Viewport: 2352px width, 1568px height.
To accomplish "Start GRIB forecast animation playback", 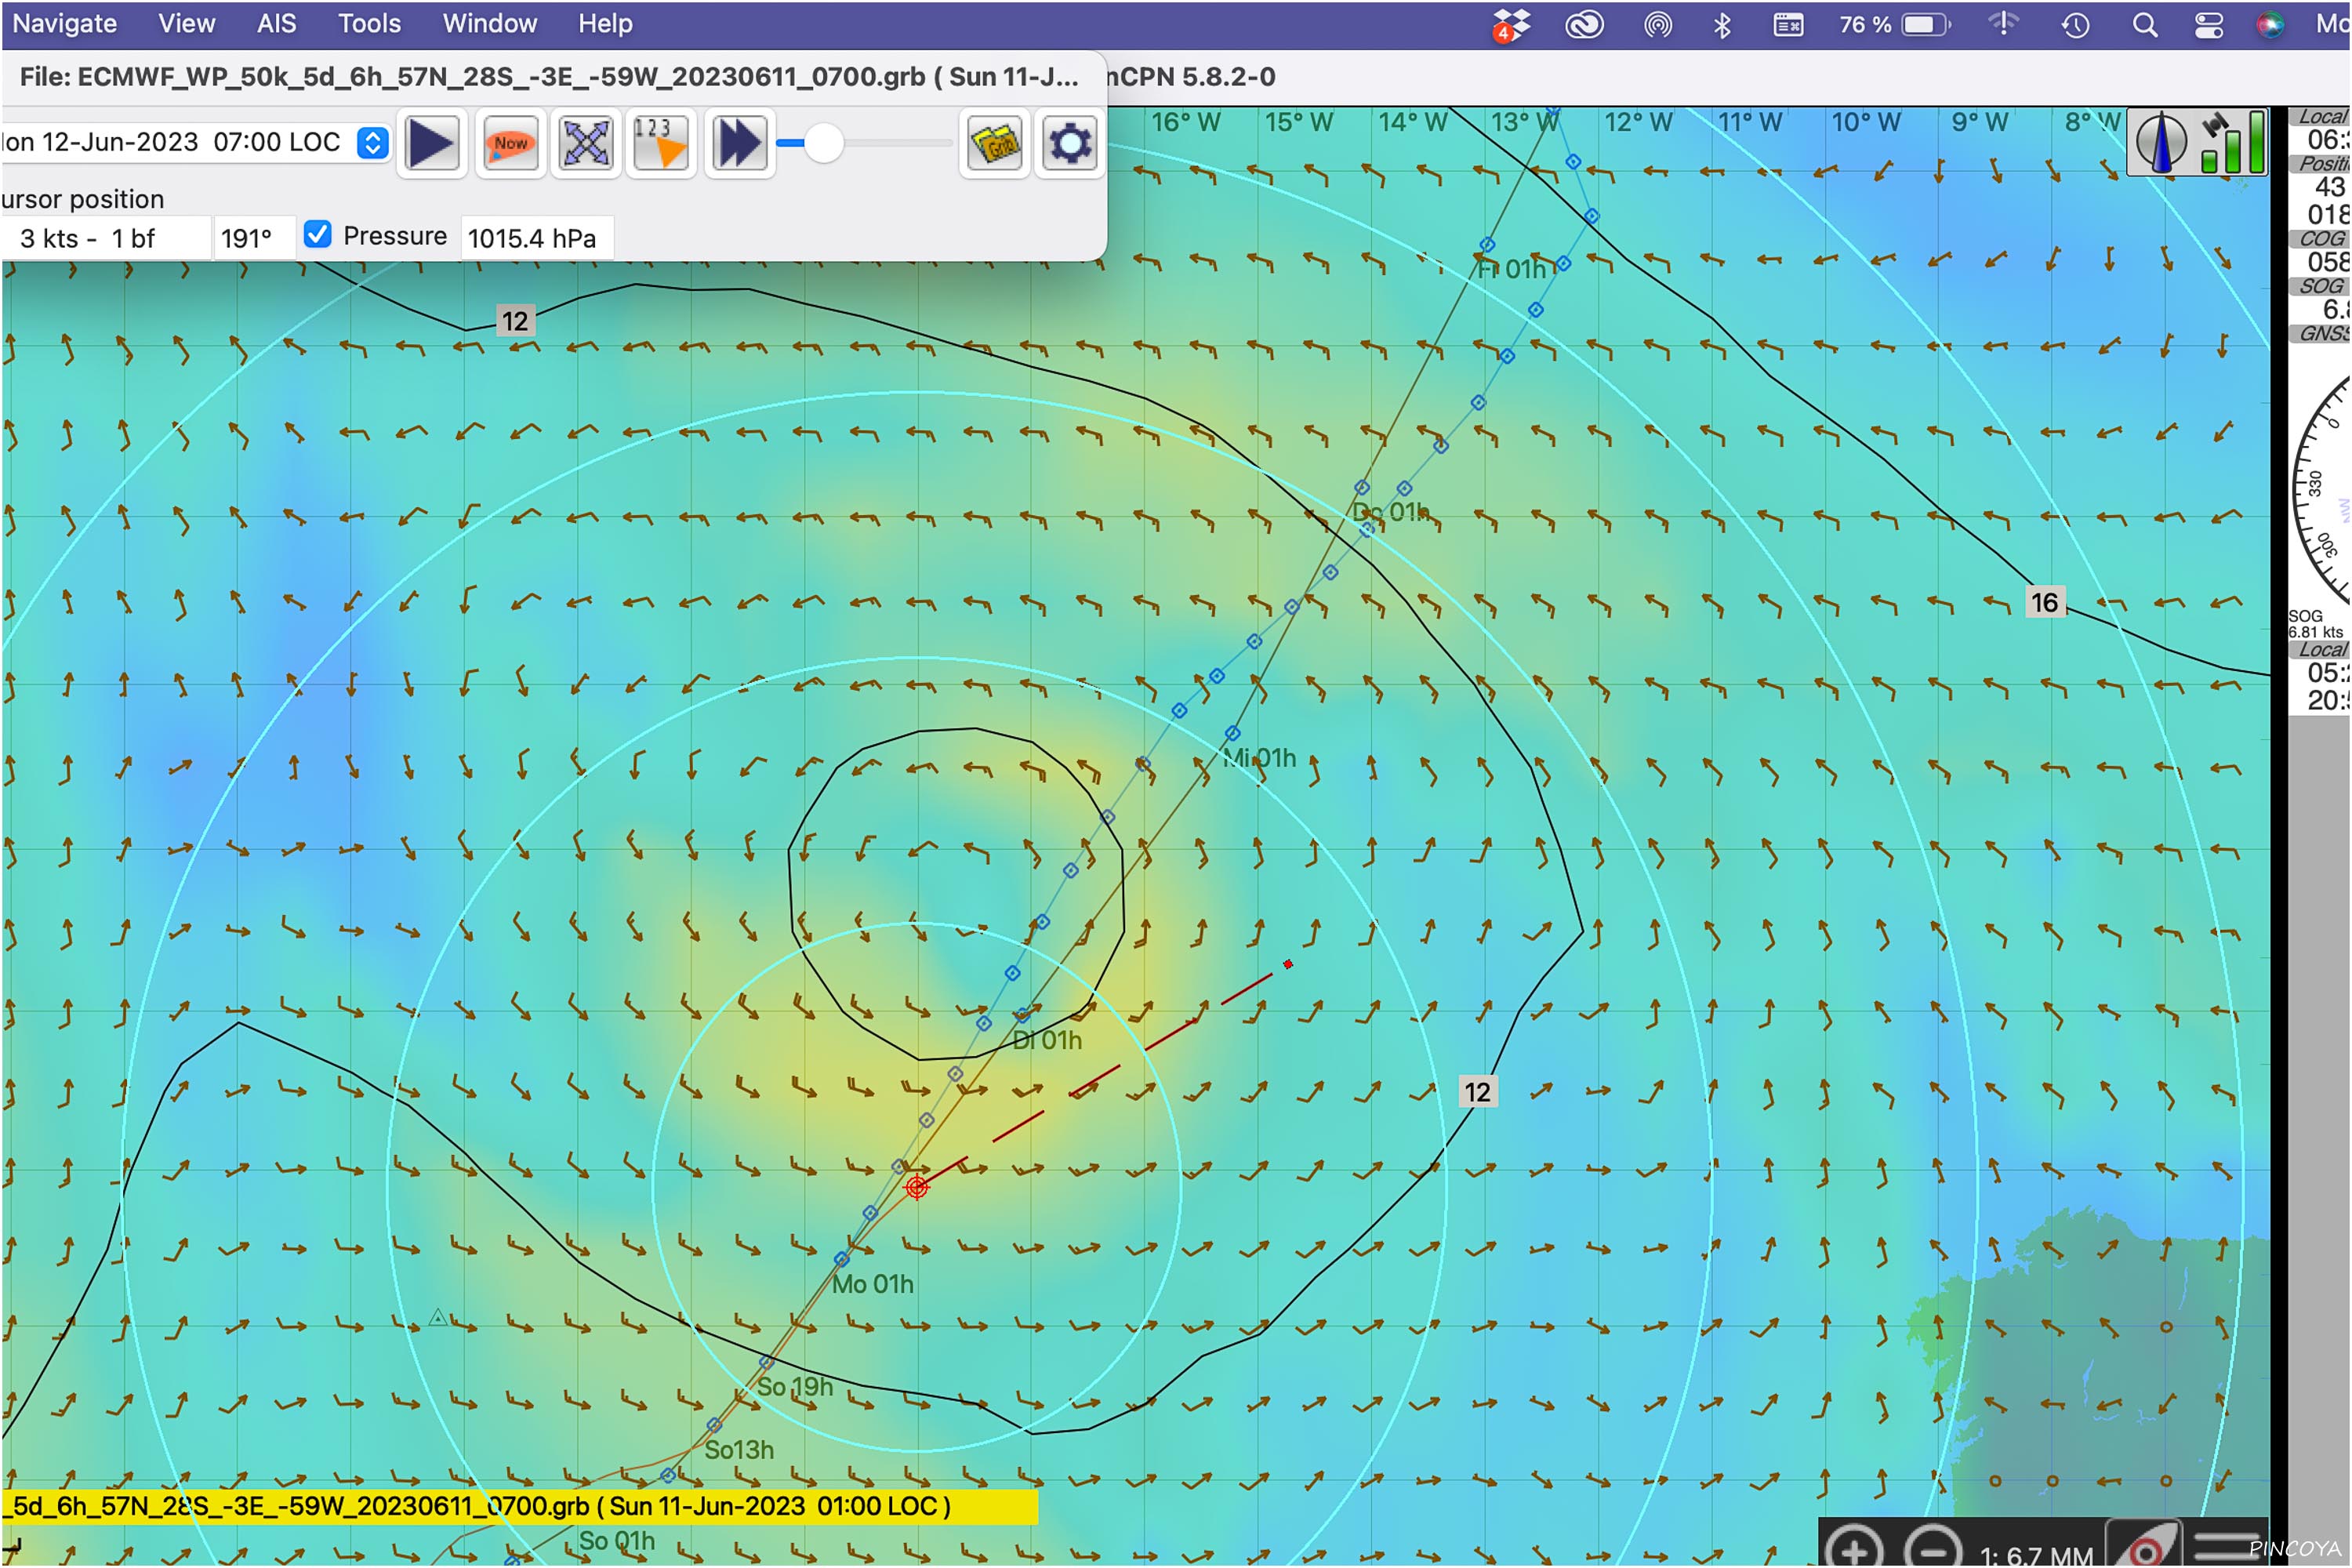I will pos(432,143).
